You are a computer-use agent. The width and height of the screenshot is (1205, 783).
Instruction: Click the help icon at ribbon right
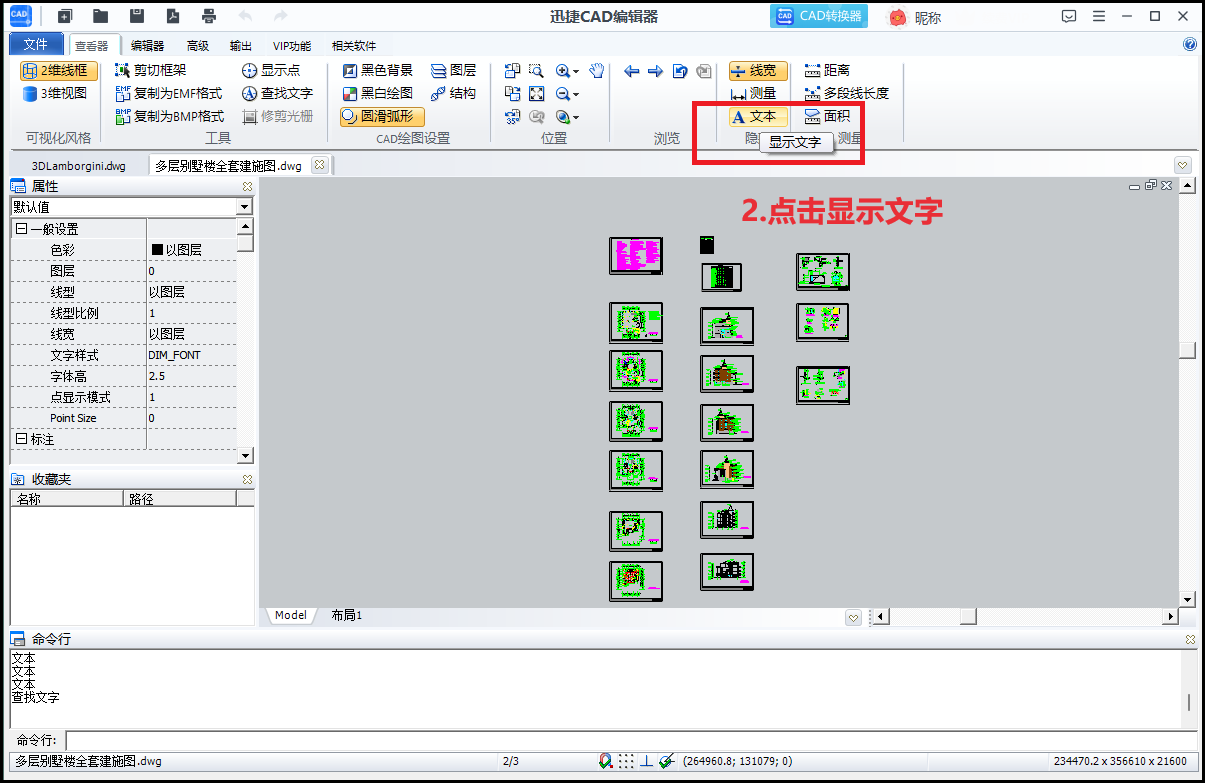click(1190, 44)
